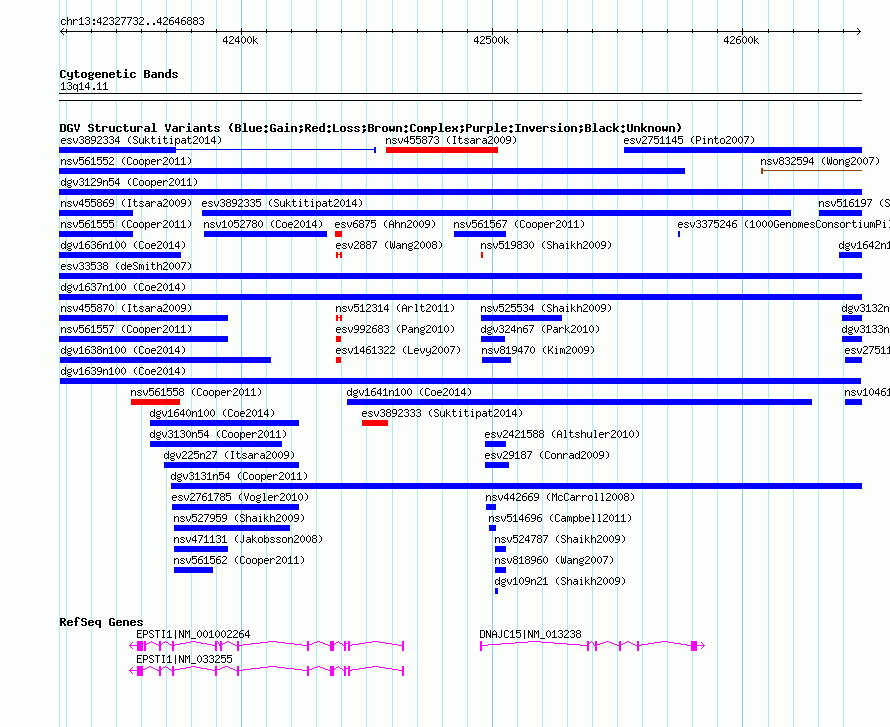Select nsv561557 (Cooper2011) label
Screen dimensions: 890x727
(x=126, y=329)
